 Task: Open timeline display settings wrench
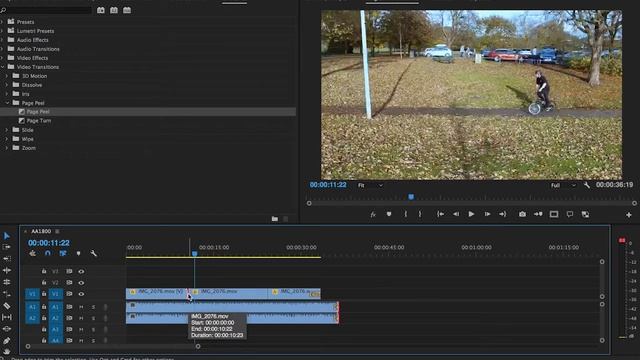[93, 253]
